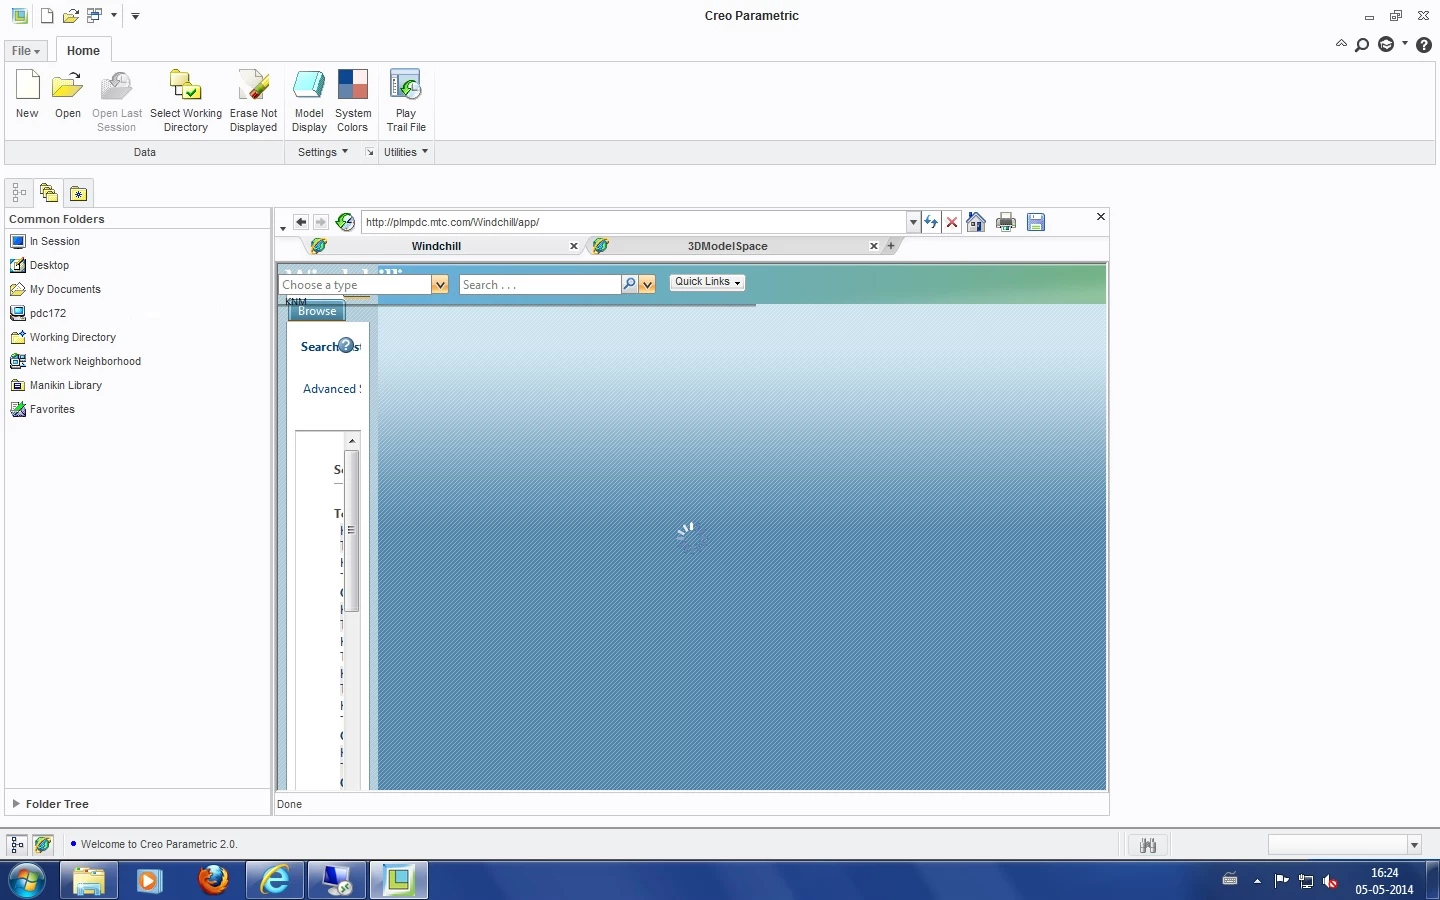Click the Windchill Search text field
This screenshot has height=900, width=1440.
(540, 285)
